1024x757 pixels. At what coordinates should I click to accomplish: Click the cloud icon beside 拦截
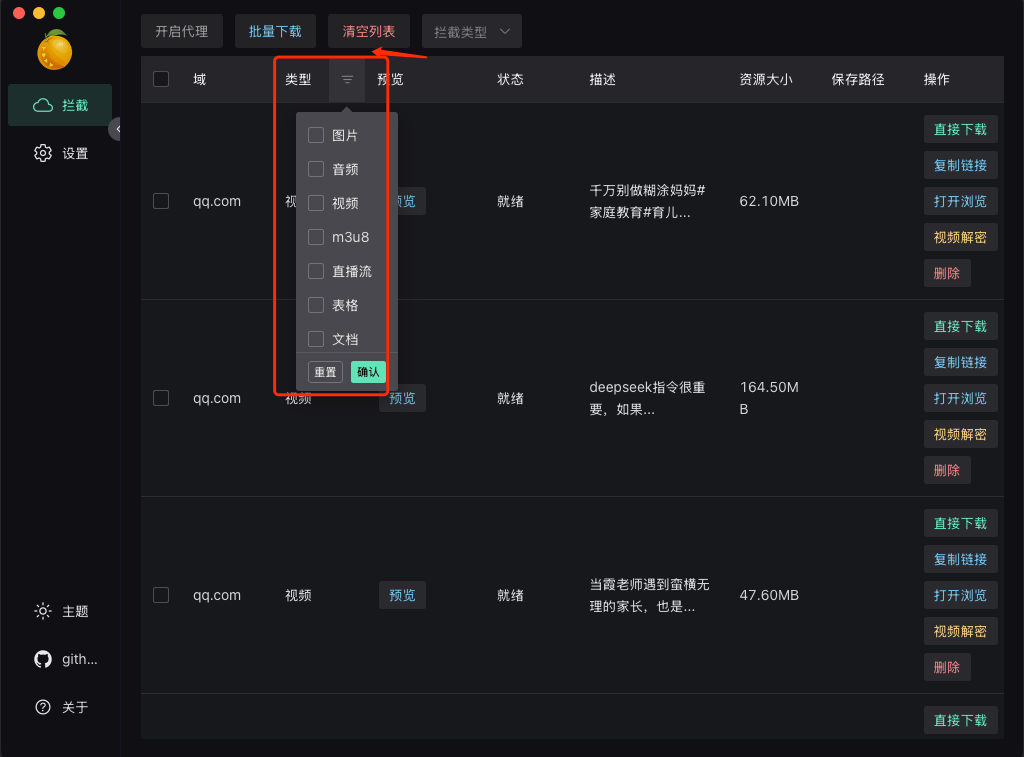[x=43, y=105]
